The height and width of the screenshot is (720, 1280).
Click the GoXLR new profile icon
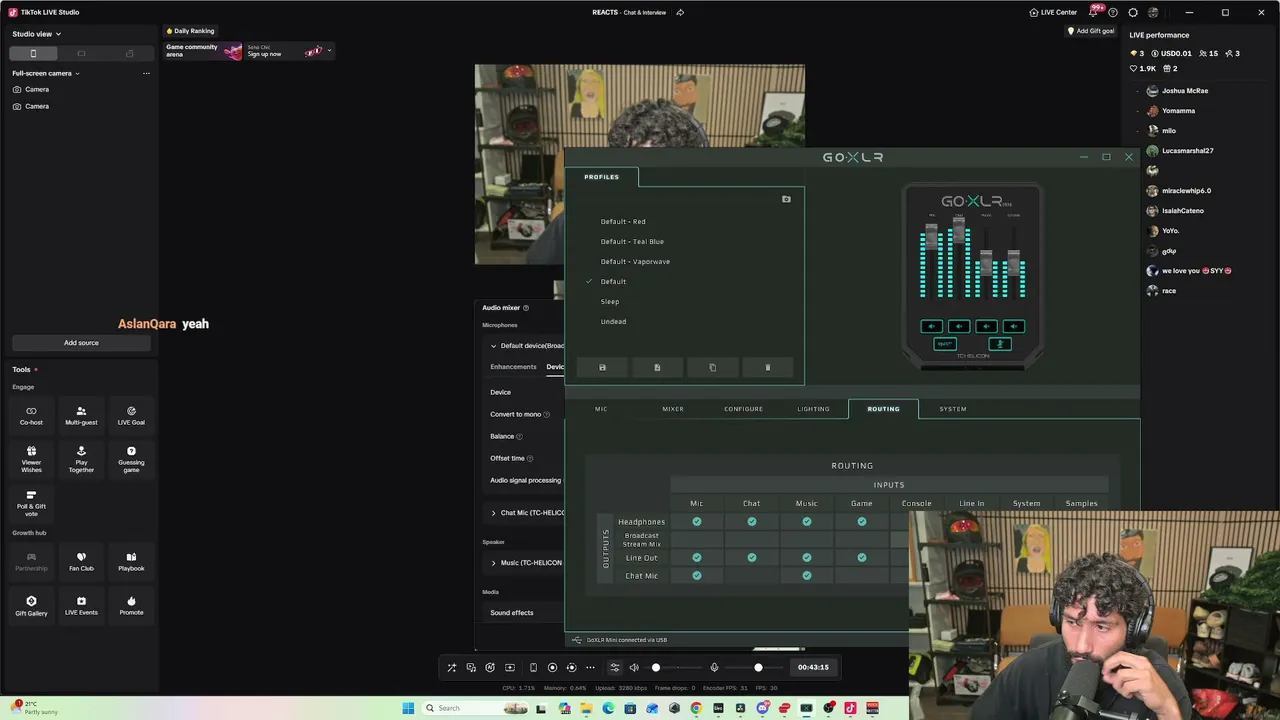657,368
